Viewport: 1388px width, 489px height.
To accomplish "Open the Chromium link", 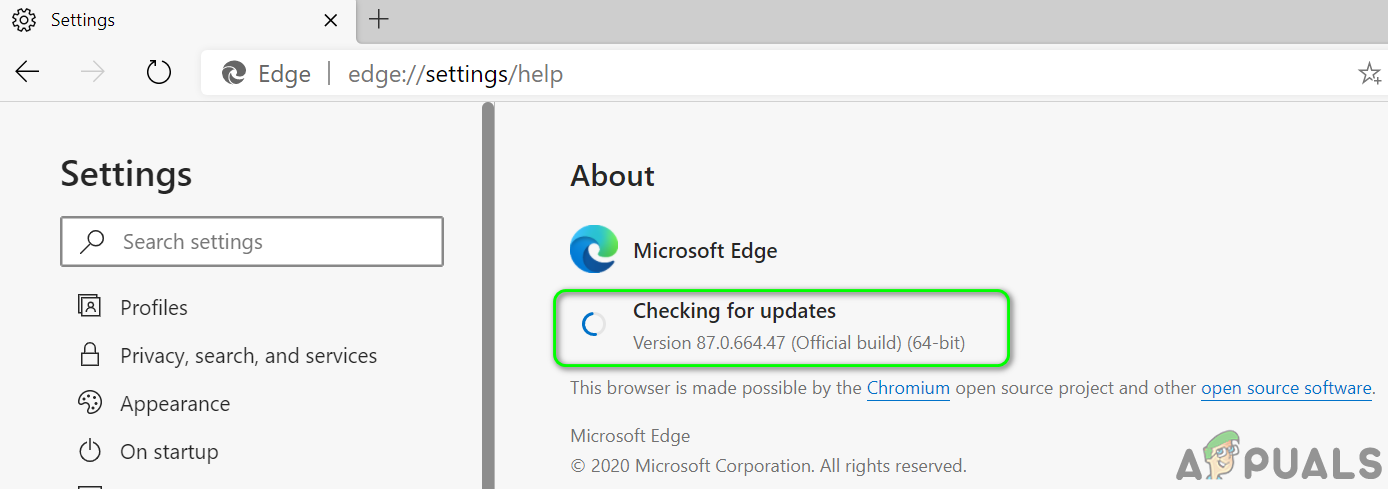I will point(908,388).
